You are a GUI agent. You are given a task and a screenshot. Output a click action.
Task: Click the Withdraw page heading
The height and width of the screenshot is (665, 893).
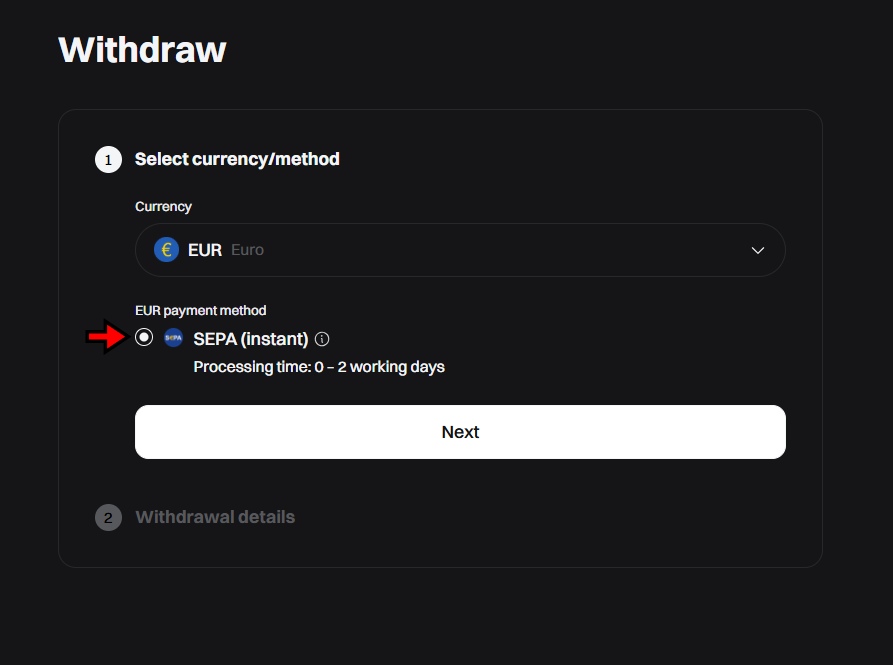(x=143, y=48)
